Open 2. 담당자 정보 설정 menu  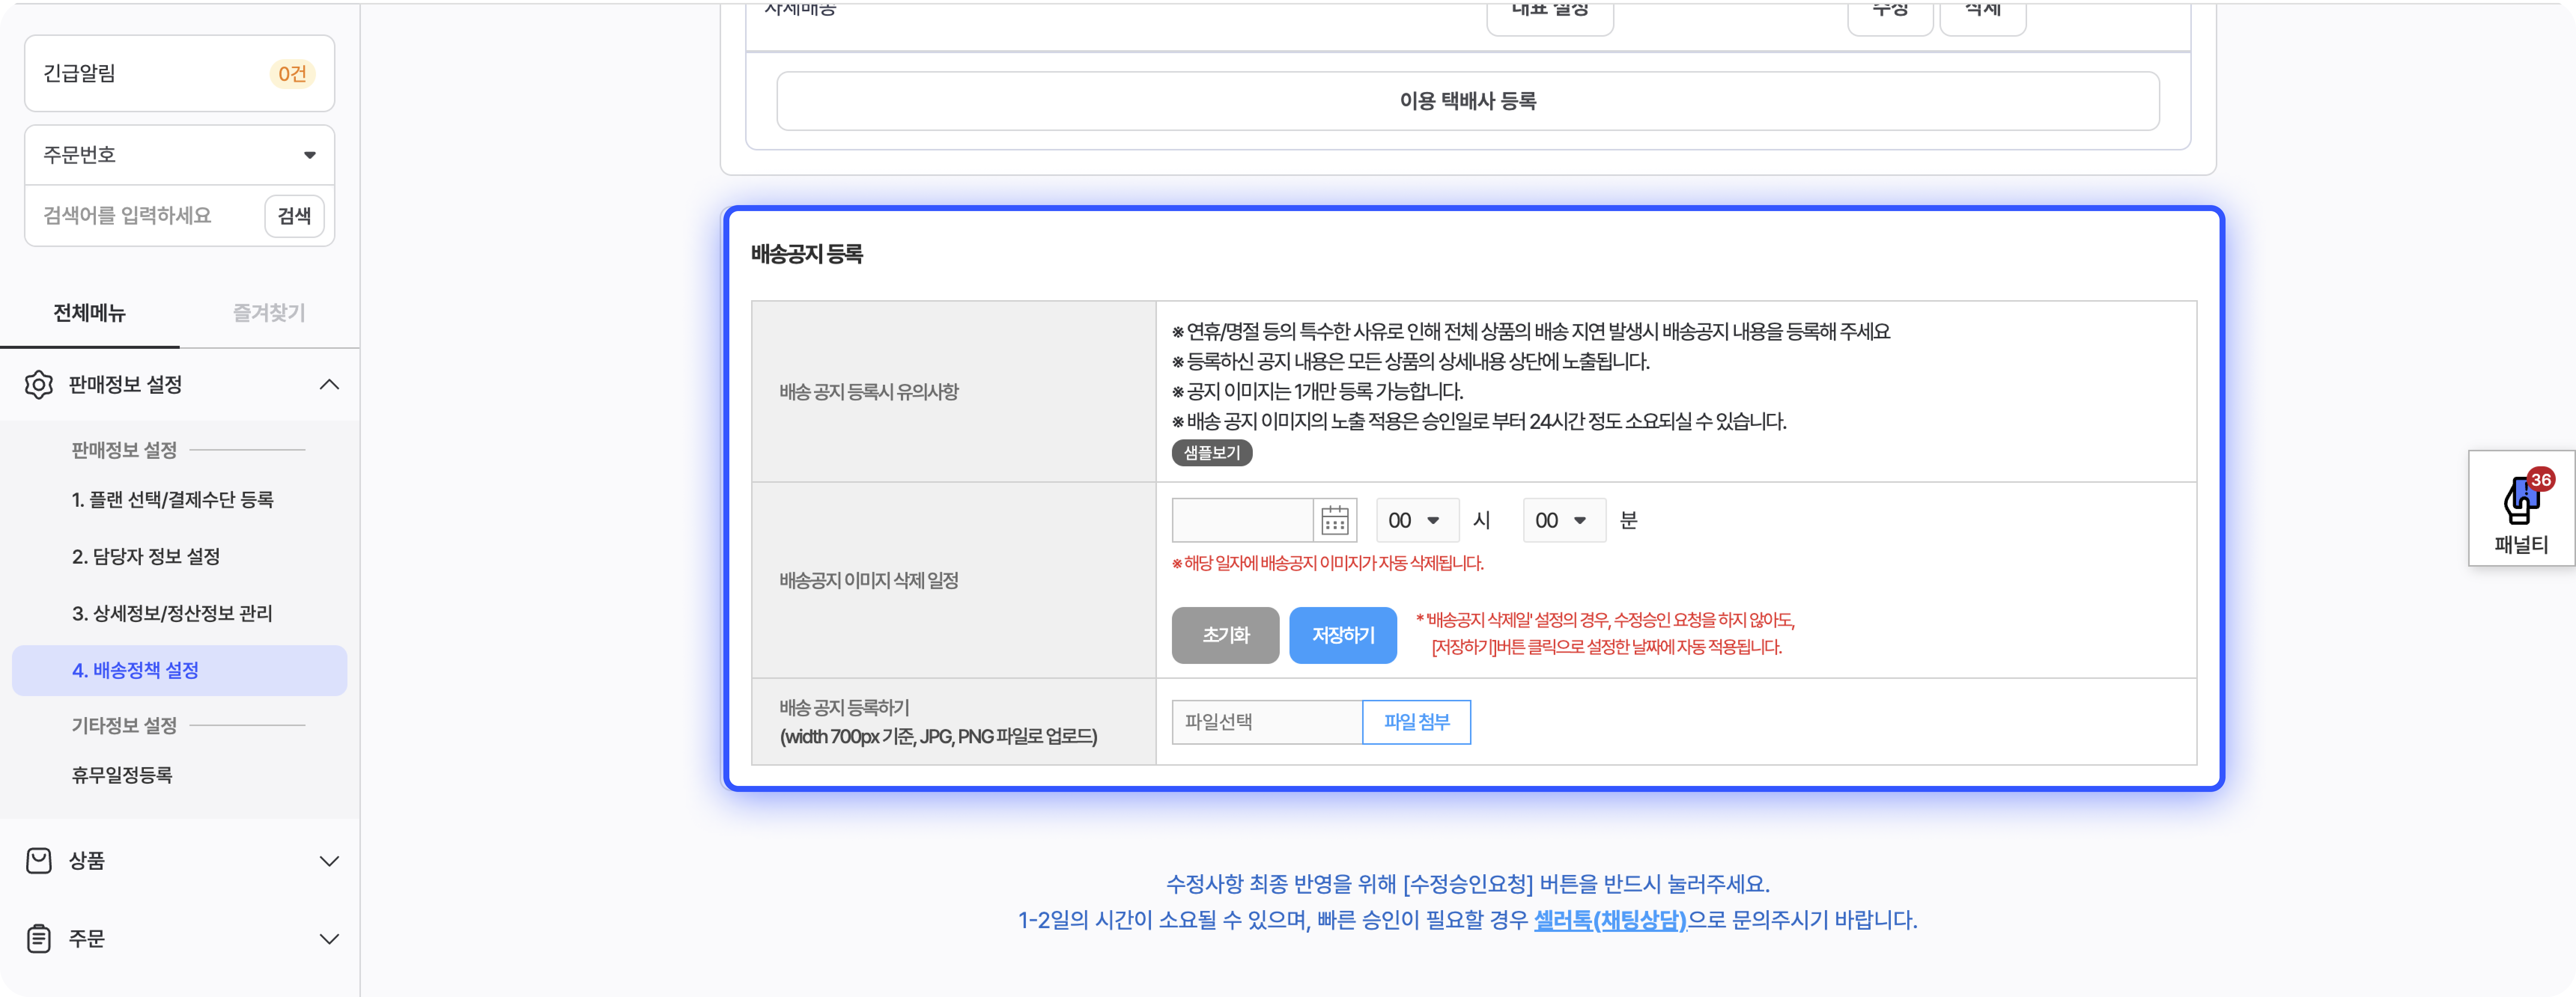coord(146,556)
